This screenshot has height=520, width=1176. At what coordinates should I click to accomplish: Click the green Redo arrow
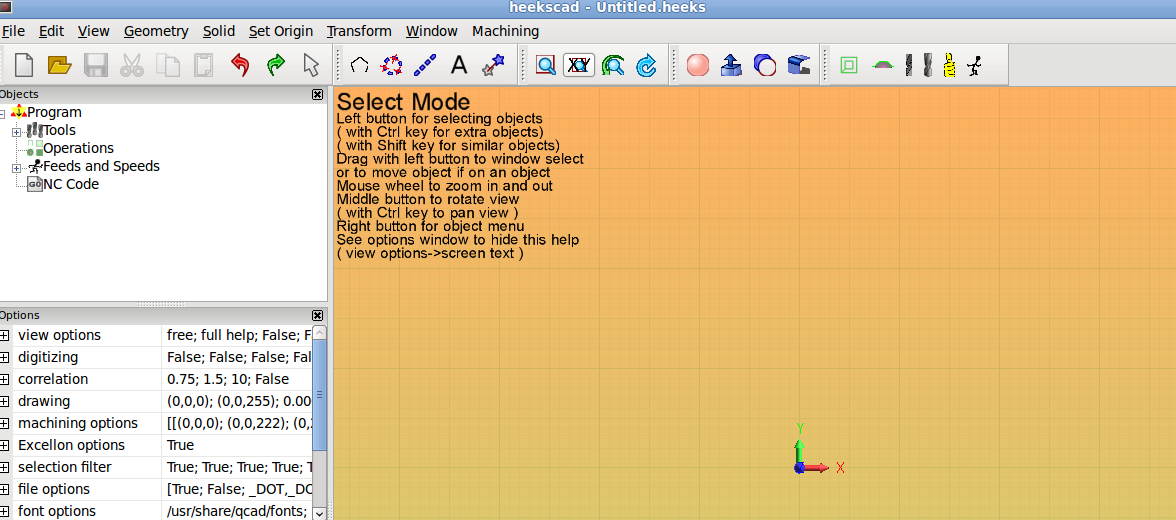(x=276, y=66)
